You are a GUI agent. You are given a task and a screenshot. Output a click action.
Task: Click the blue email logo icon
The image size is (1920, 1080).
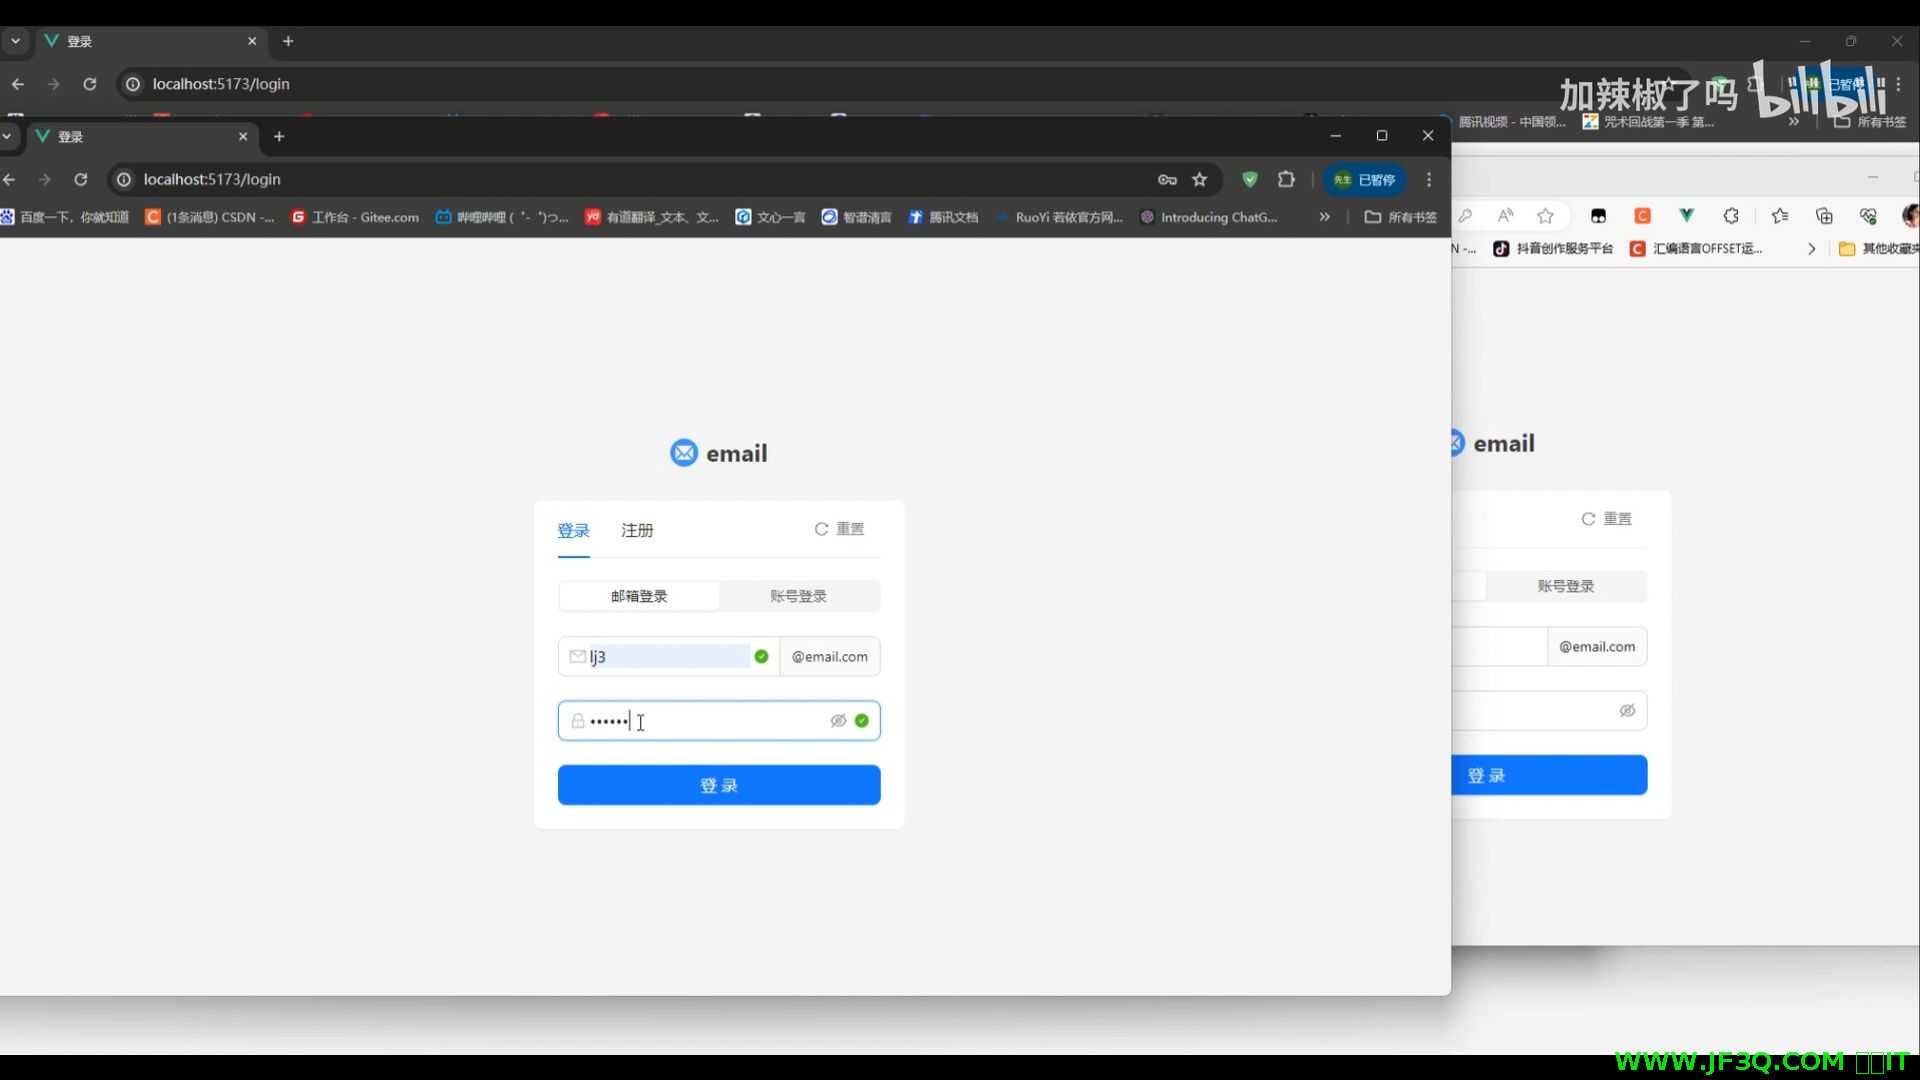tap(684, 453)
